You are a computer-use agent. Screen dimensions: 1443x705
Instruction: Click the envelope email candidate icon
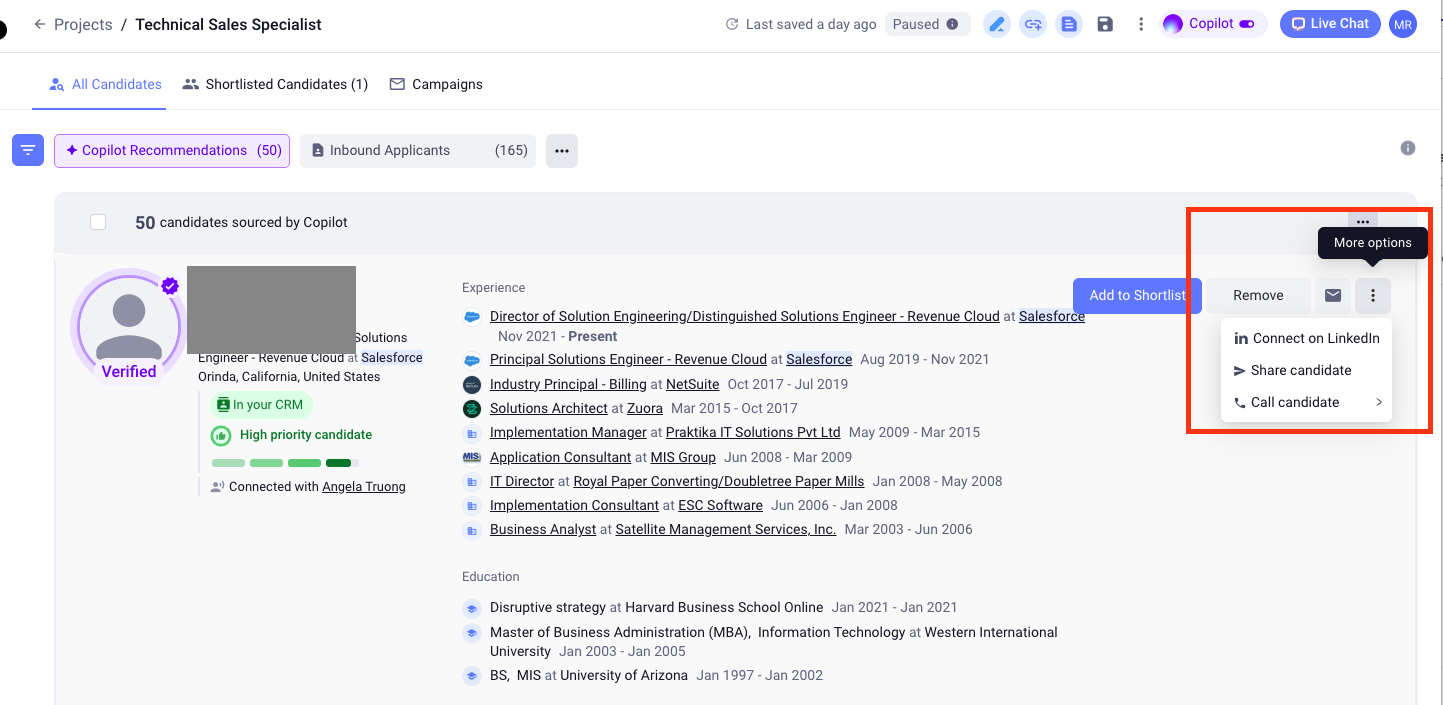point(1332,295)
